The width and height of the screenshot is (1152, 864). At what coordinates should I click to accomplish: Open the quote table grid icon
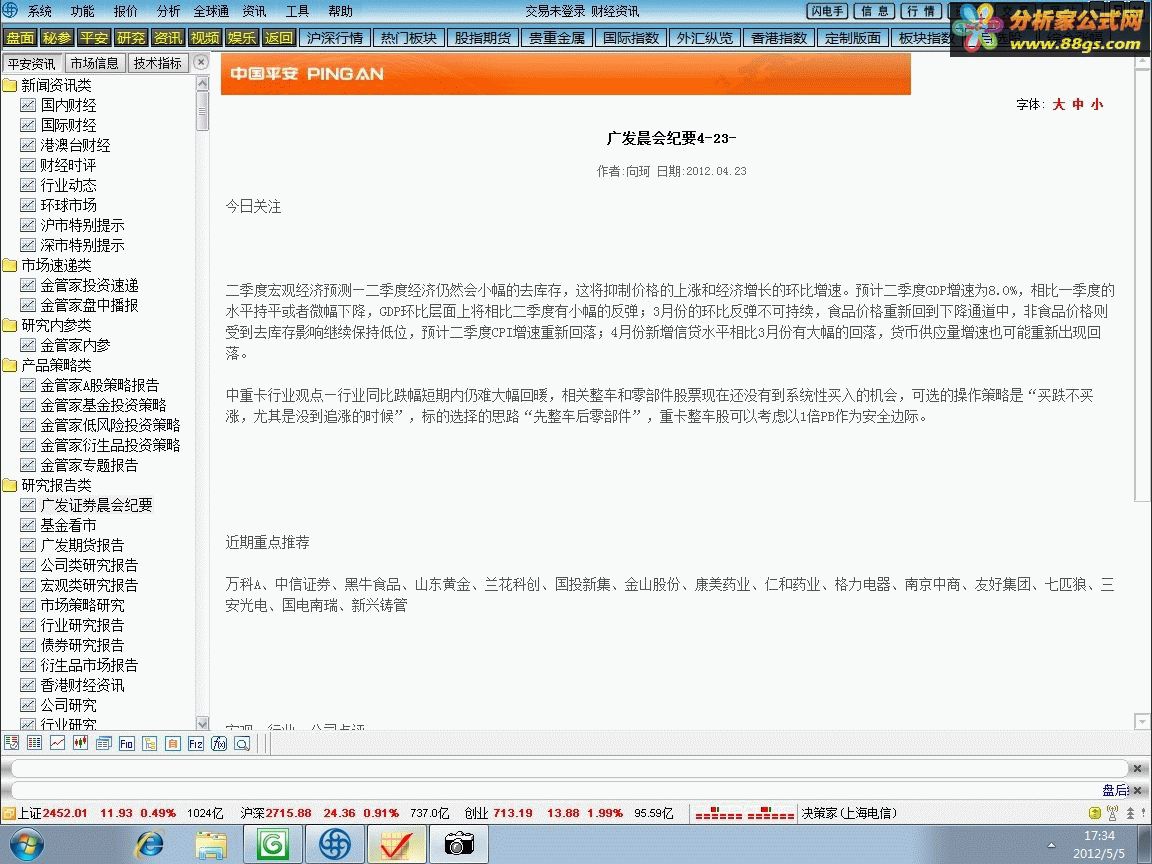pos(34,744)
